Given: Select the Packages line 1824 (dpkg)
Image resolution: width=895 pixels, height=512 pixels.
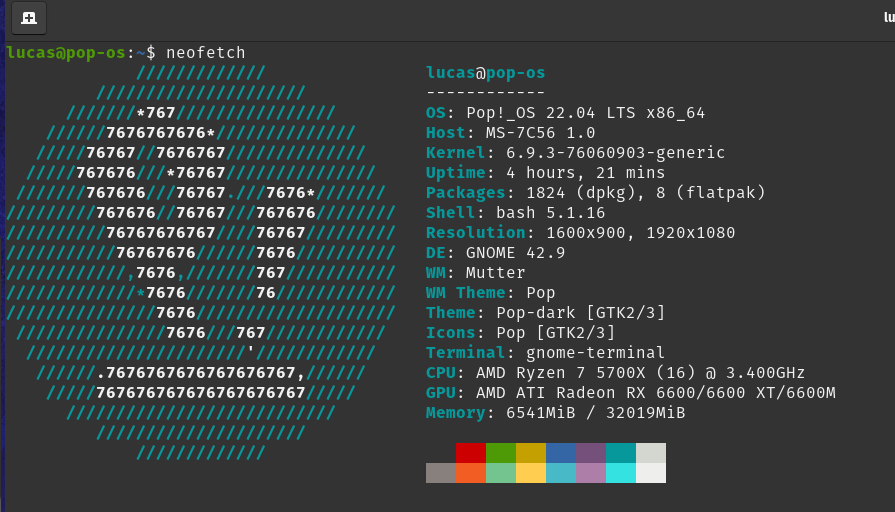Looking at the screenshot, I should point(595,193).
